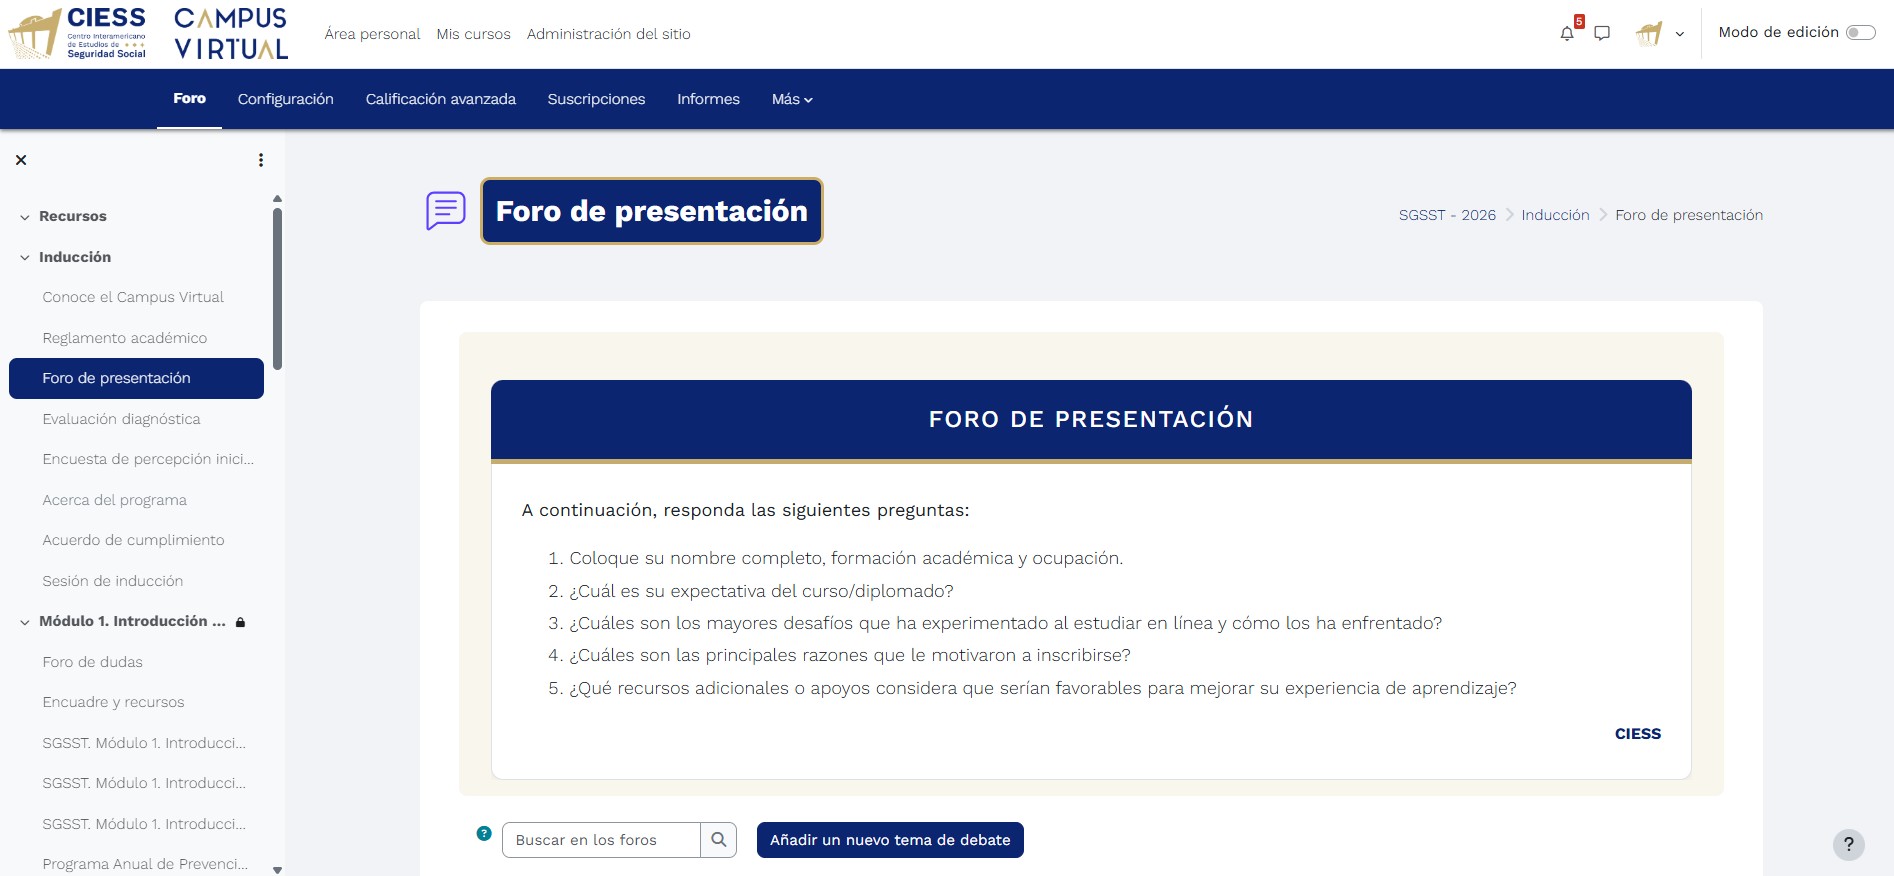Open SGSST - 2026 breadcrumb link

(1447, 215)
